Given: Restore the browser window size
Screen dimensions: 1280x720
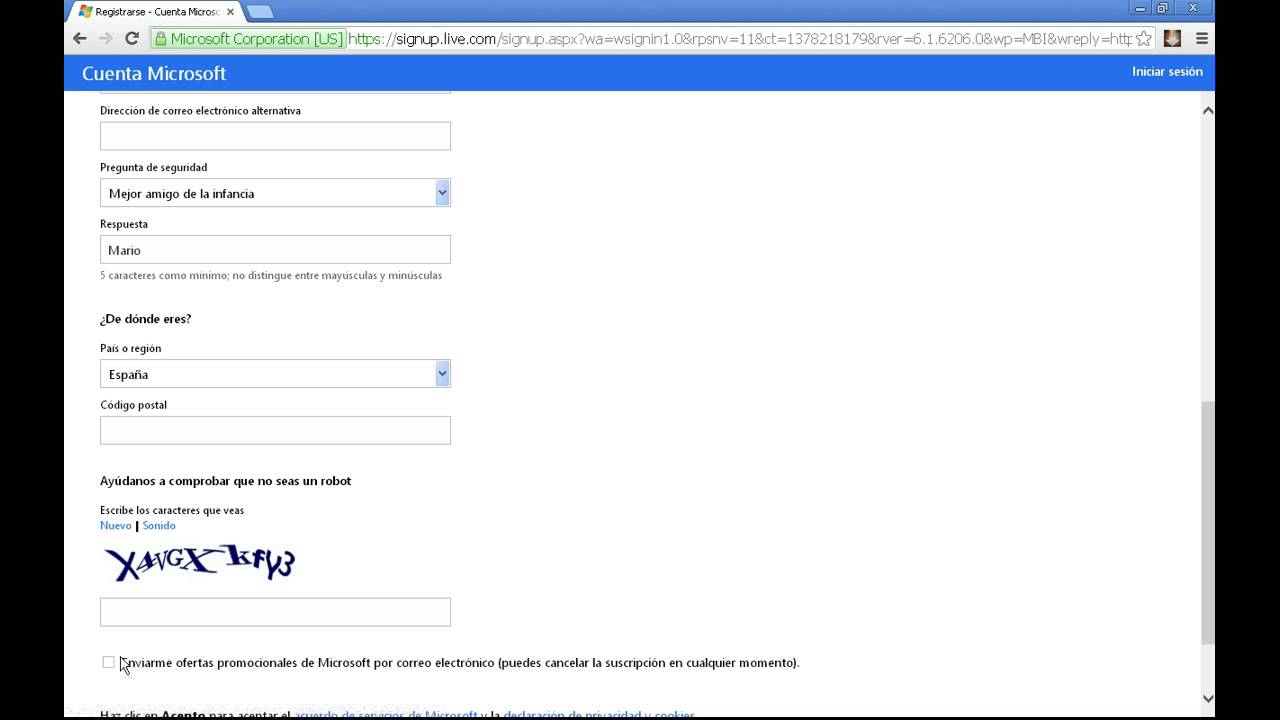Looking at the screenshot, I should 1162,8.
